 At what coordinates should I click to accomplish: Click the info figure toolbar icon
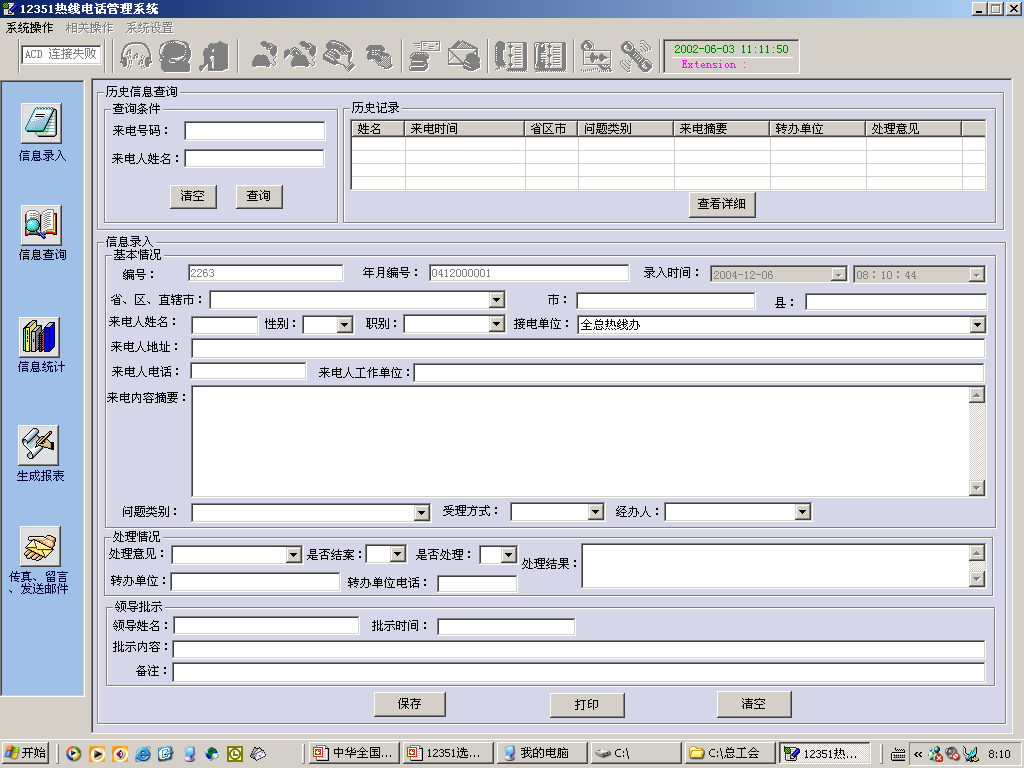coord(214,56)
